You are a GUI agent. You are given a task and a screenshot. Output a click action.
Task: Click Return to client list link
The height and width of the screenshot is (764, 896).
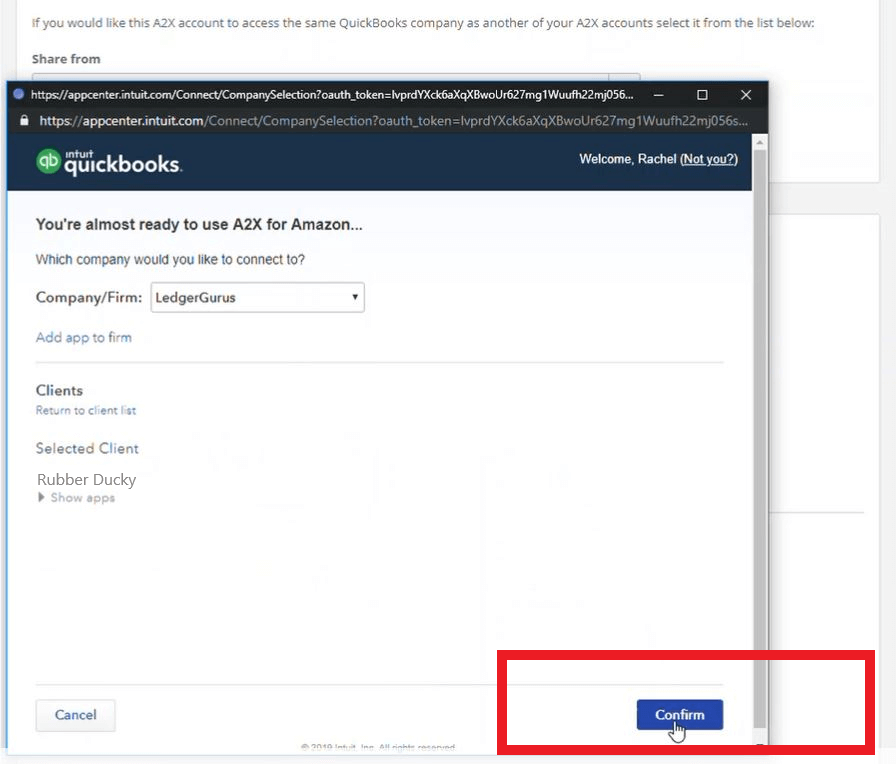(x=86, y=410)
